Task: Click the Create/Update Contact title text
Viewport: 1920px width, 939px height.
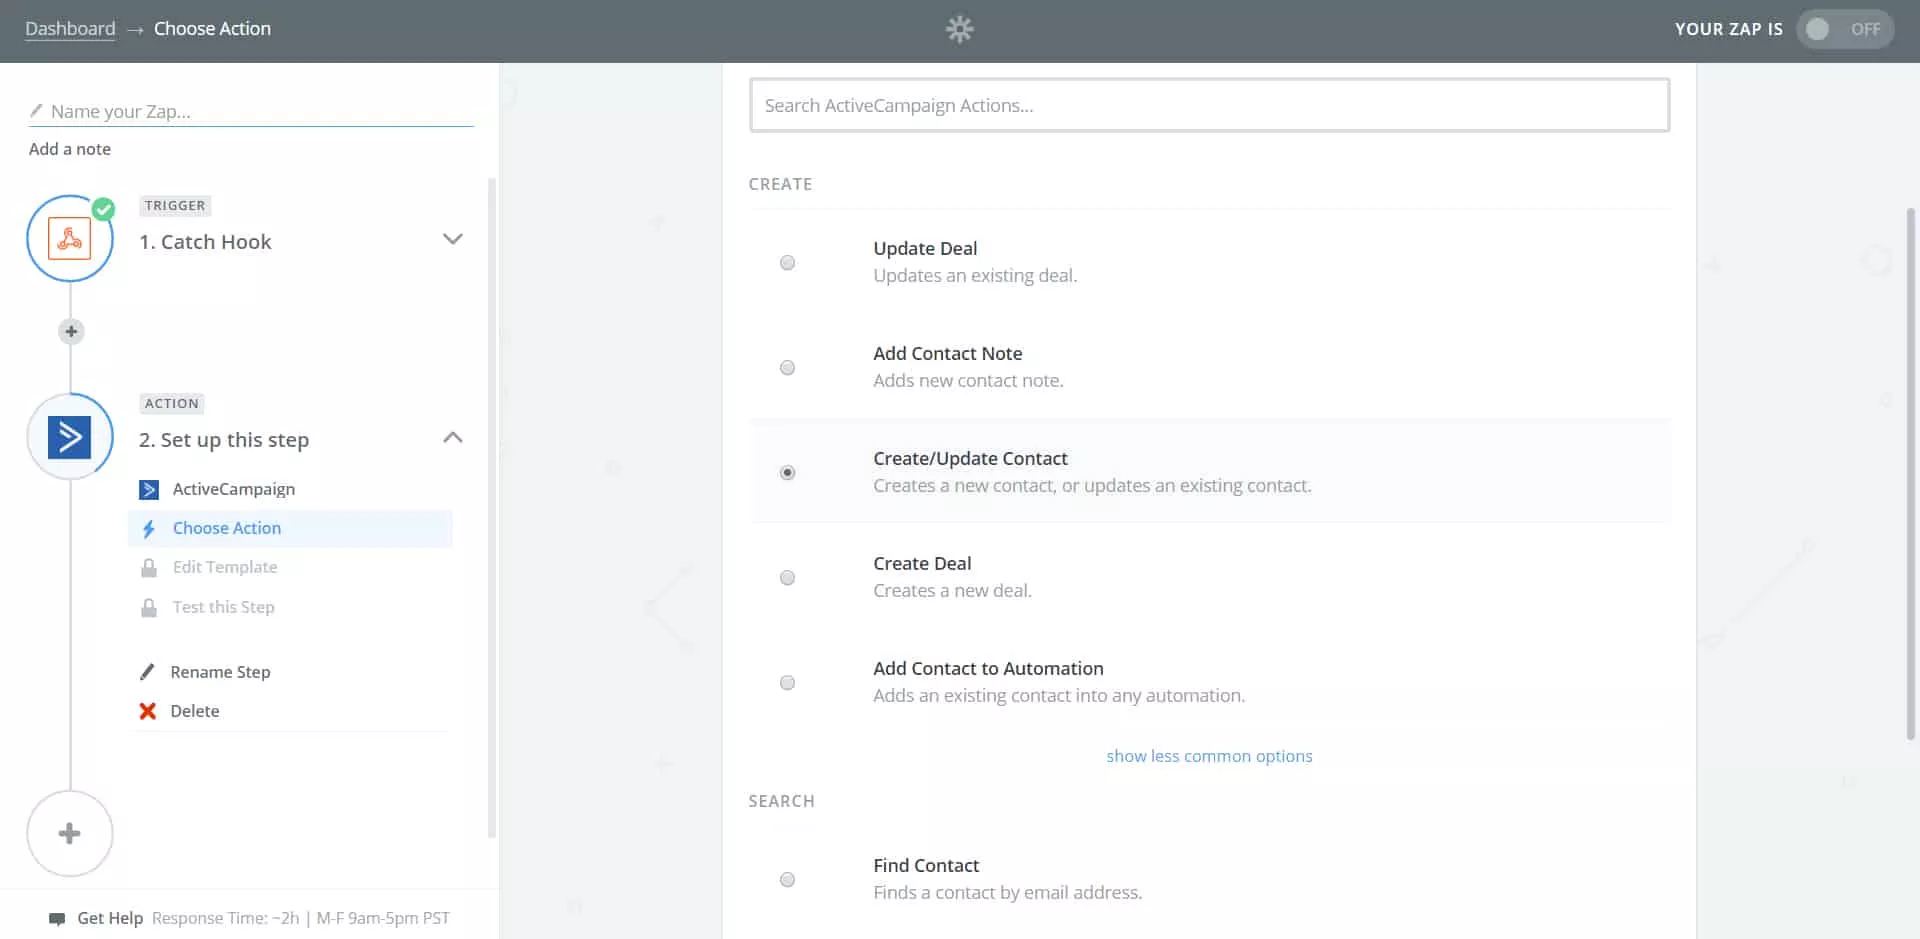Action: [x=970, y=458]
